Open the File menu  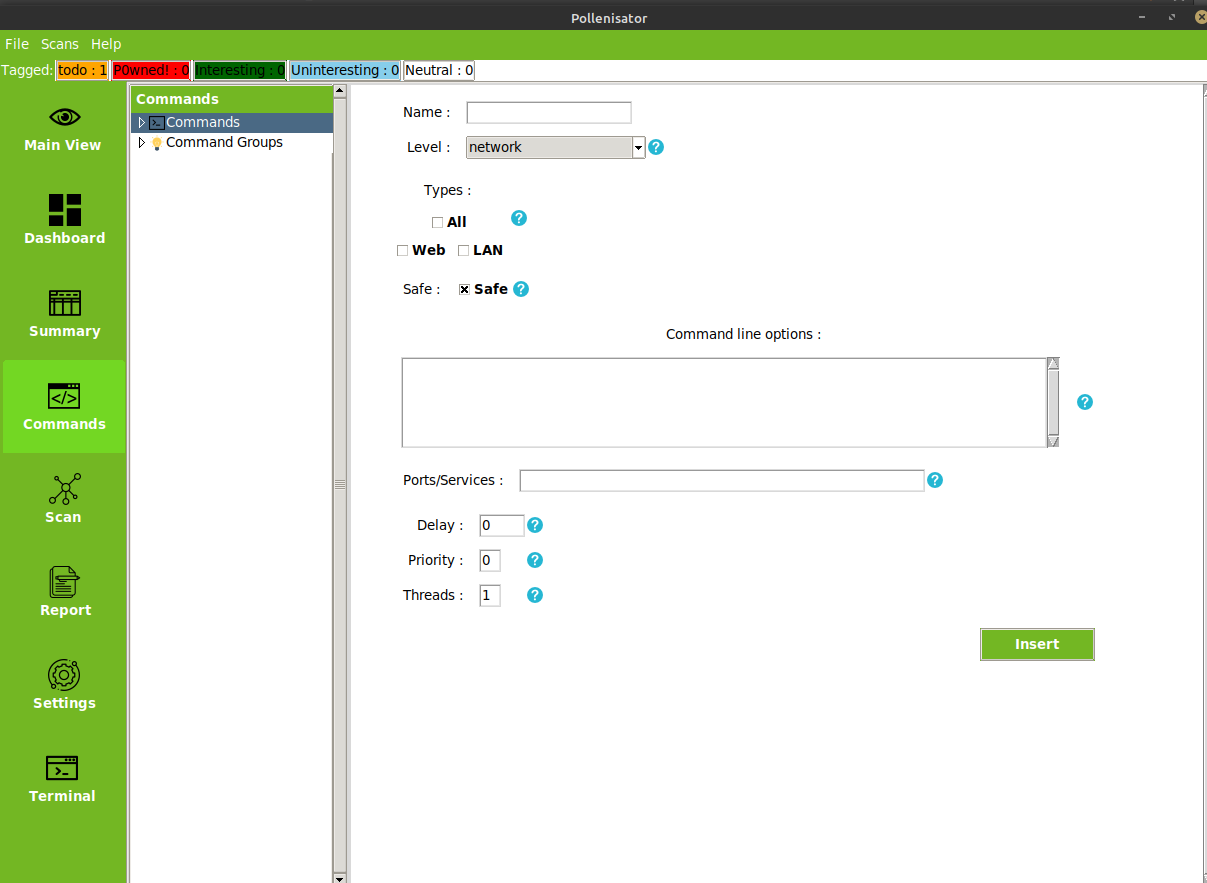tap(17, 44)
